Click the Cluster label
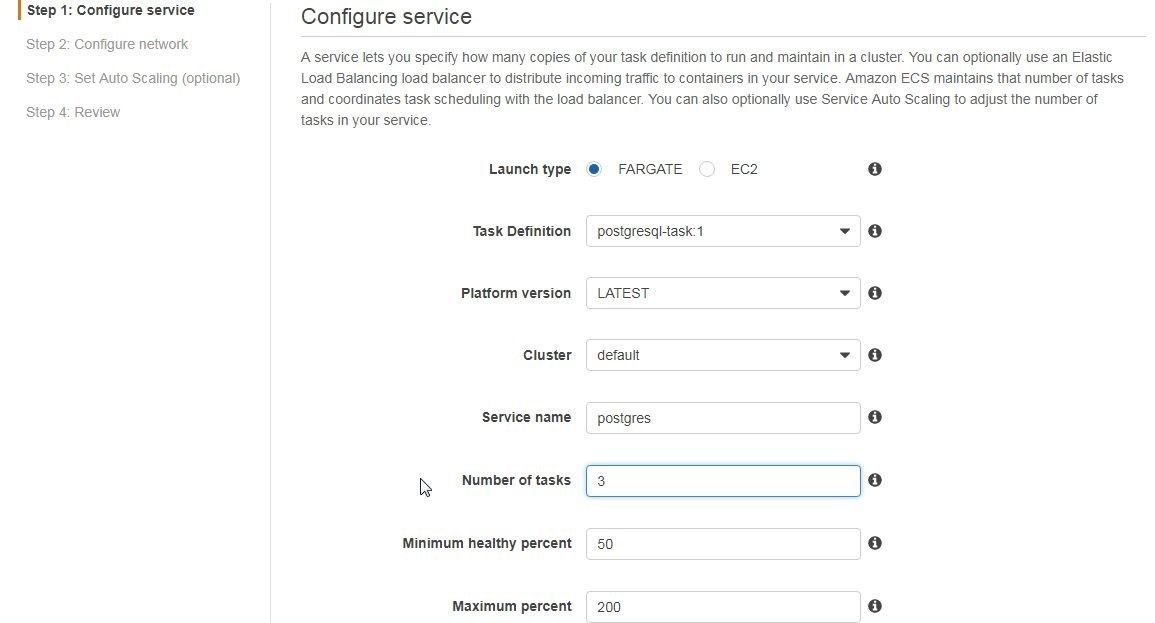Viewport: 1155px width, 623px height. pos(547,355)
